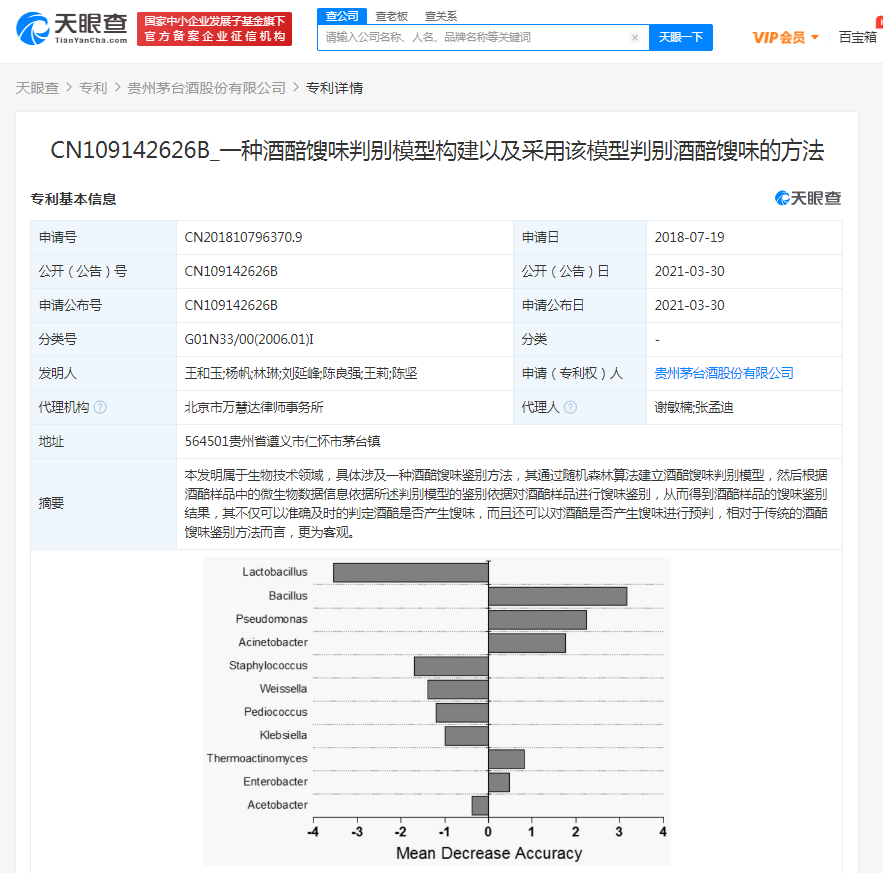
Task: Click the 摘要 abstract paragraph
Action: click(506, 504)
